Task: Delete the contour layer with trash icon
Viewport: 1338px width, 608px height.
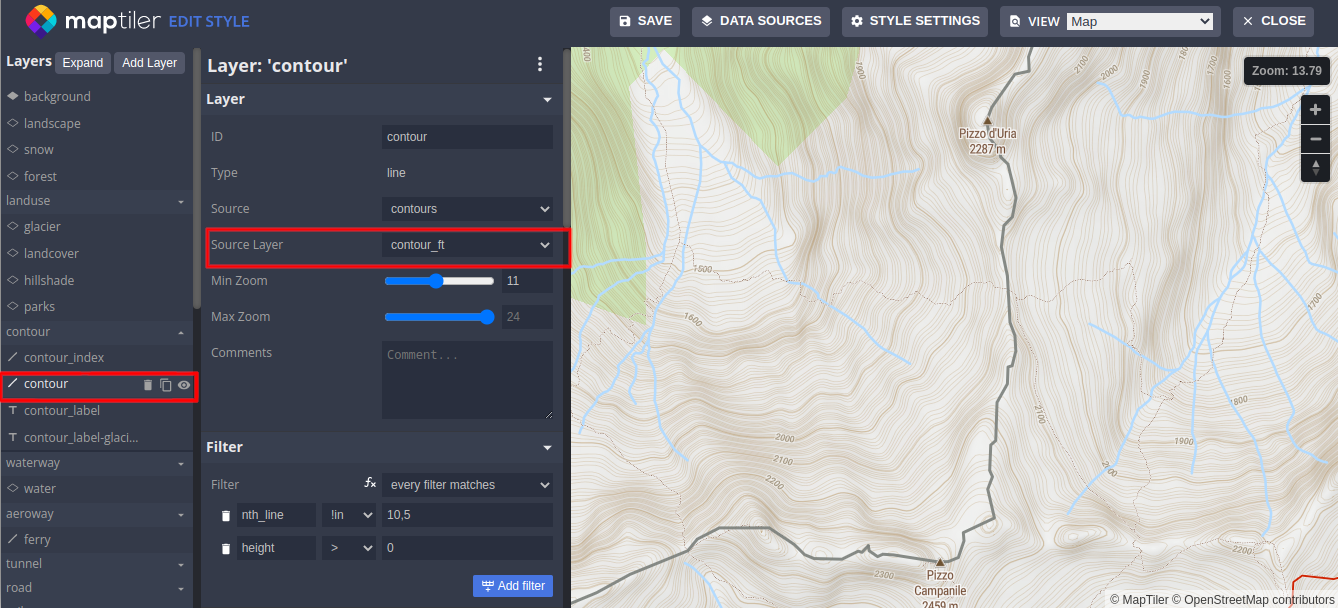Action: coord(148,385)
